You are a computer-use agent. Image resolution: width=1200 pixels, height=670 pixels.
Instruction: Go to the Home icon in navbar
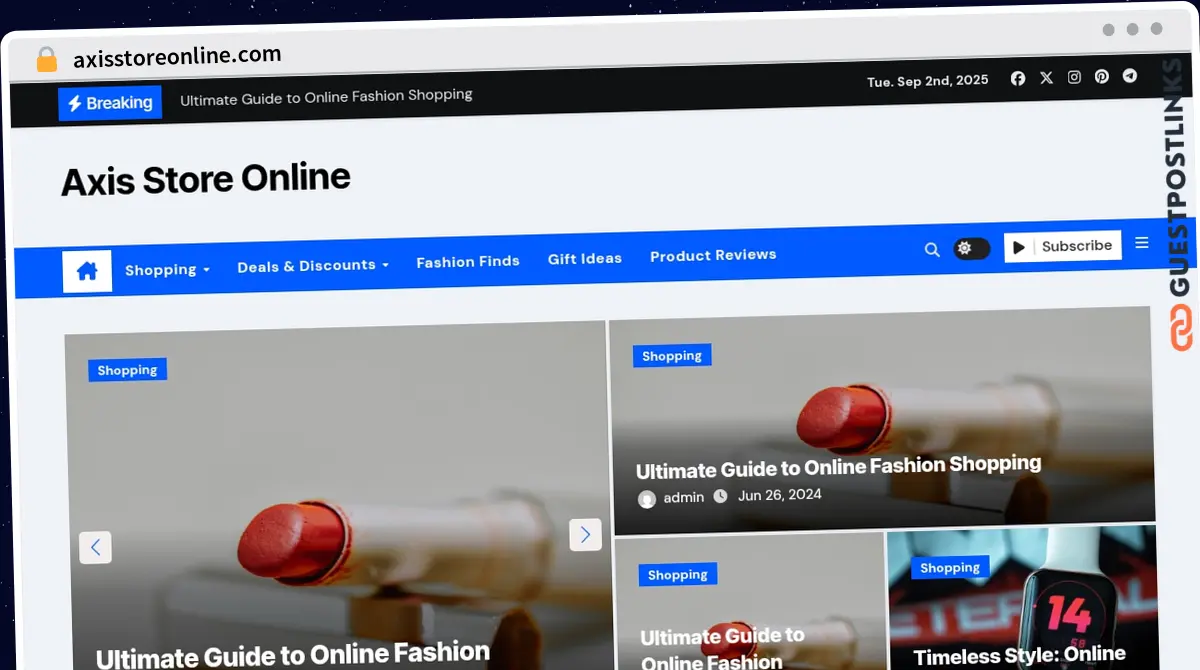pyautogui.click(x=87, y=271)
